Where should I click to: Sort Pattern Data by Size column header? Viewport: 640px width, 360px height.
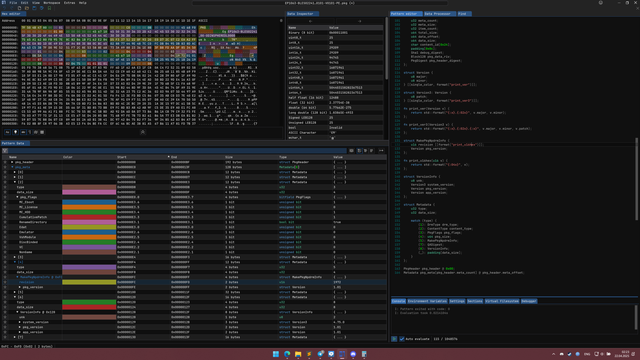pos(251,157)
